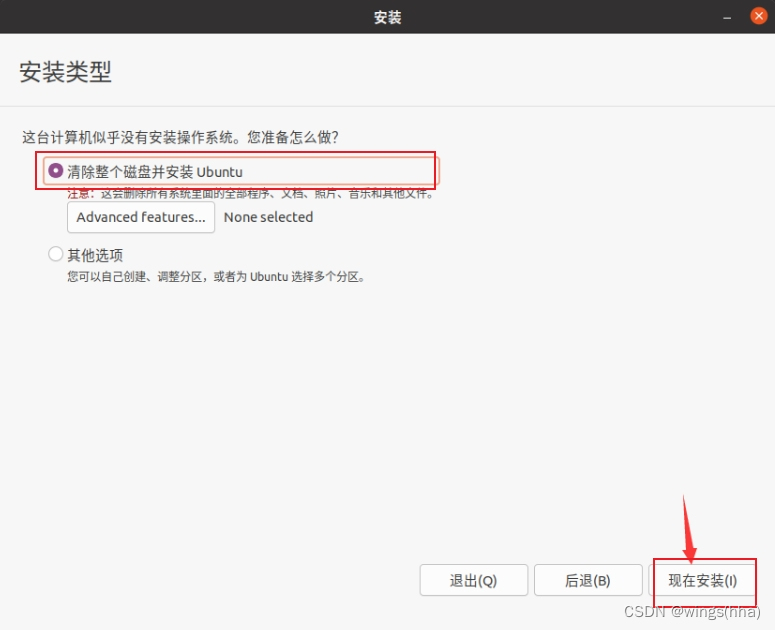Quit installer via 退出(Q) button

[474, 580]
